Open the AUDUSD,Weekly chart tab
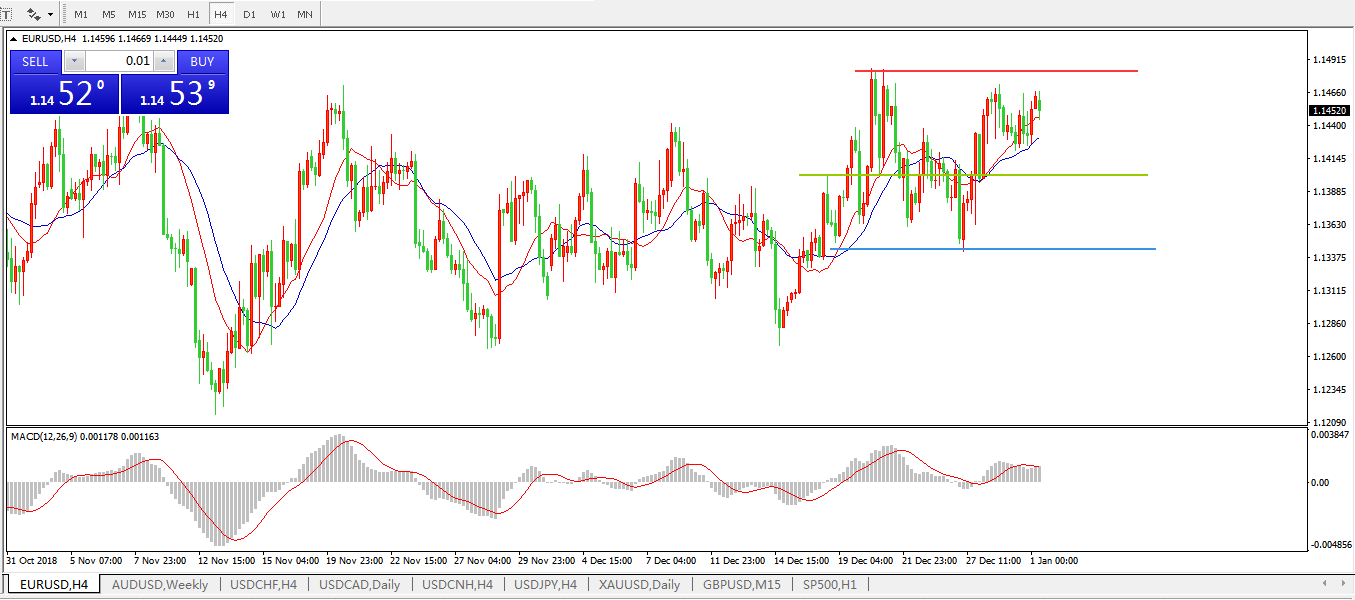The width and height of the screenshot is (1355, 600). (160, 584)
